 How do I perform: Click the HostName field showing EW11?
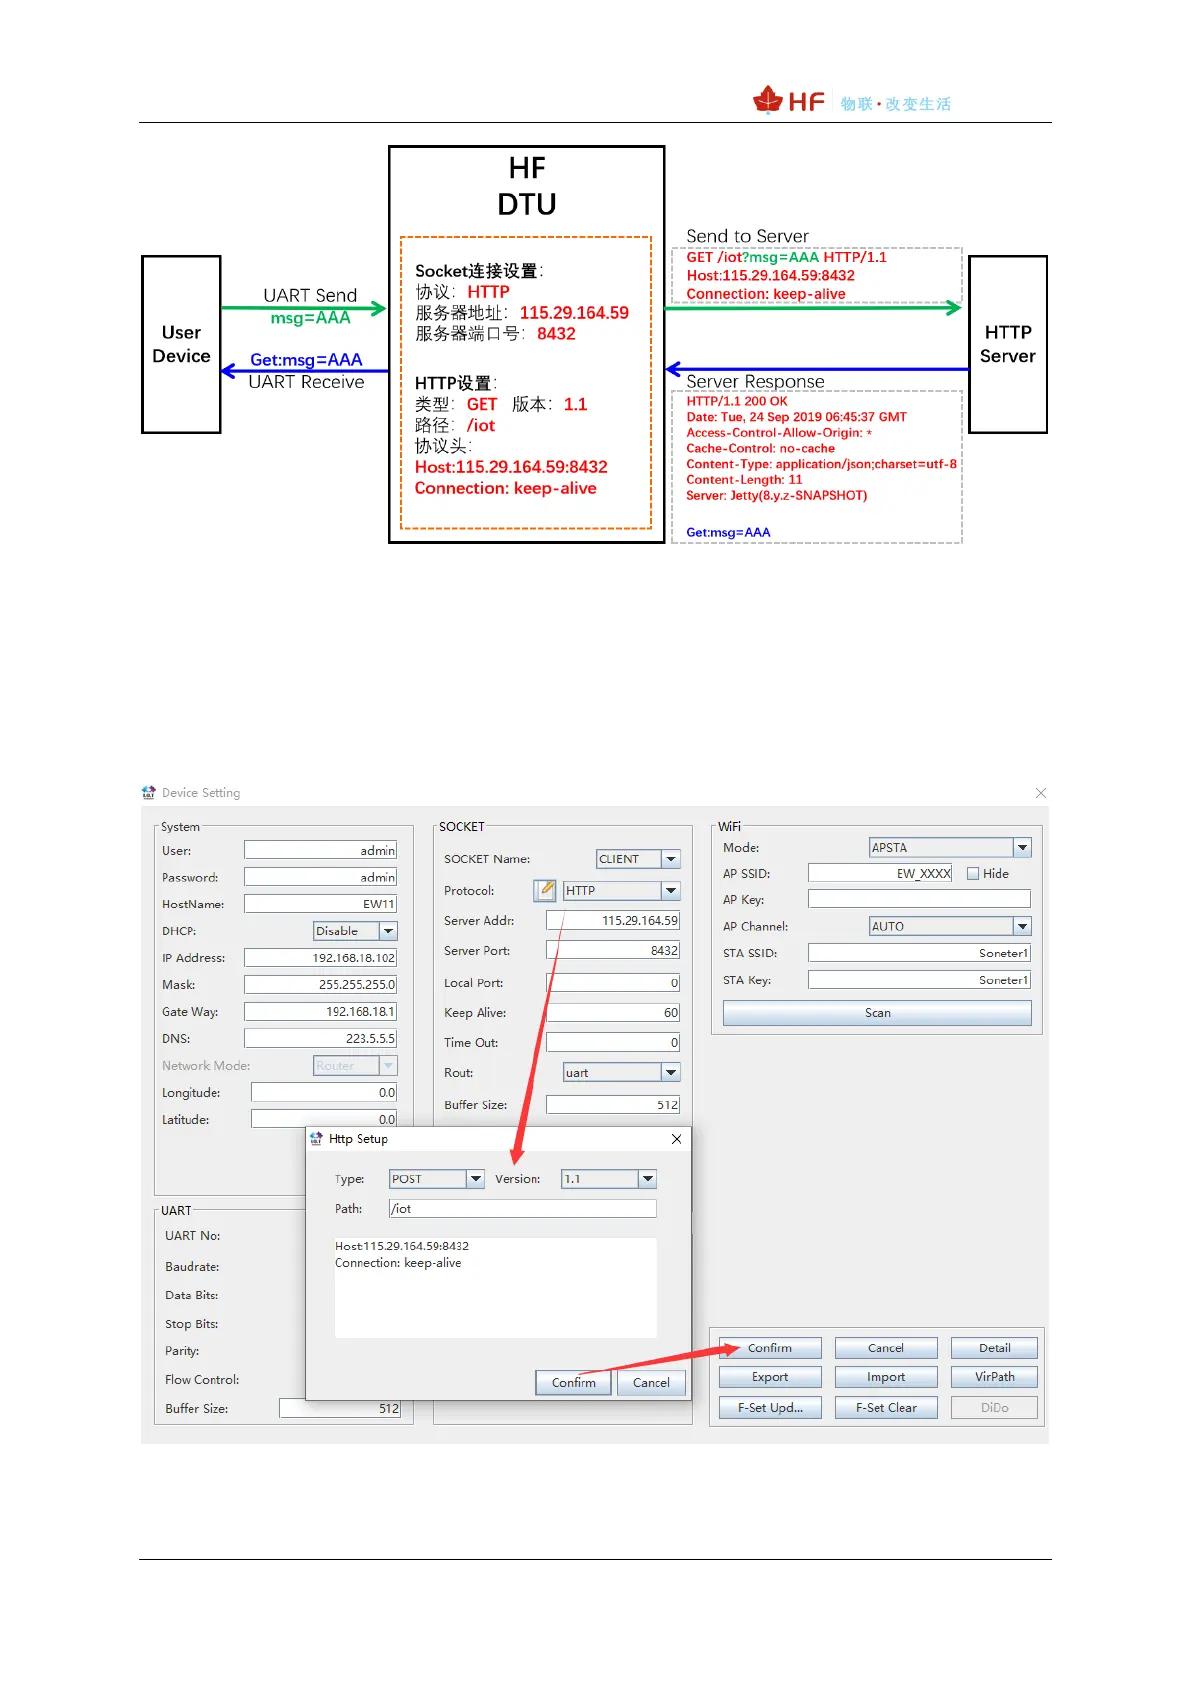pyautogui.click(x=321, y=904)
